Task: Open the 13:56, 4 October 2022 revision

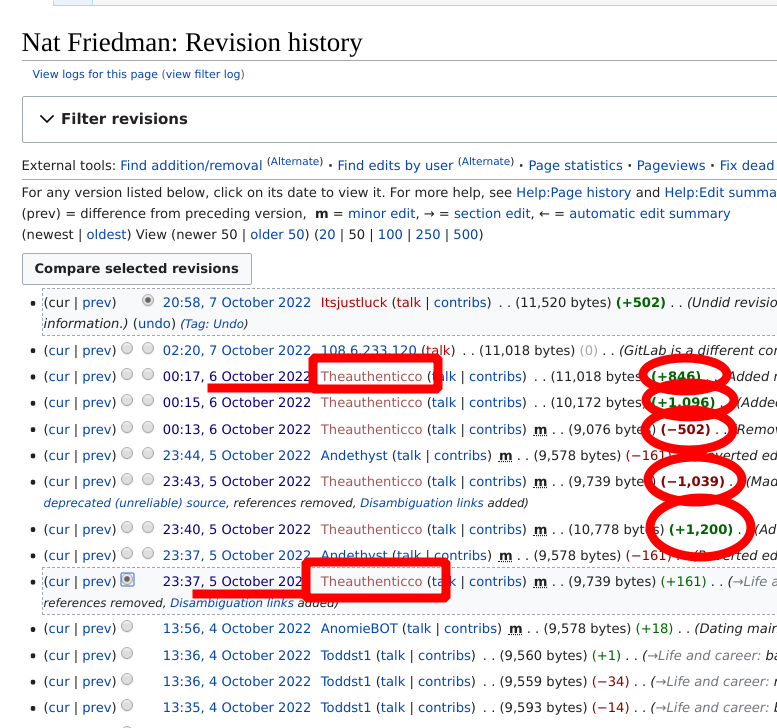Action: tap(237, 629)
